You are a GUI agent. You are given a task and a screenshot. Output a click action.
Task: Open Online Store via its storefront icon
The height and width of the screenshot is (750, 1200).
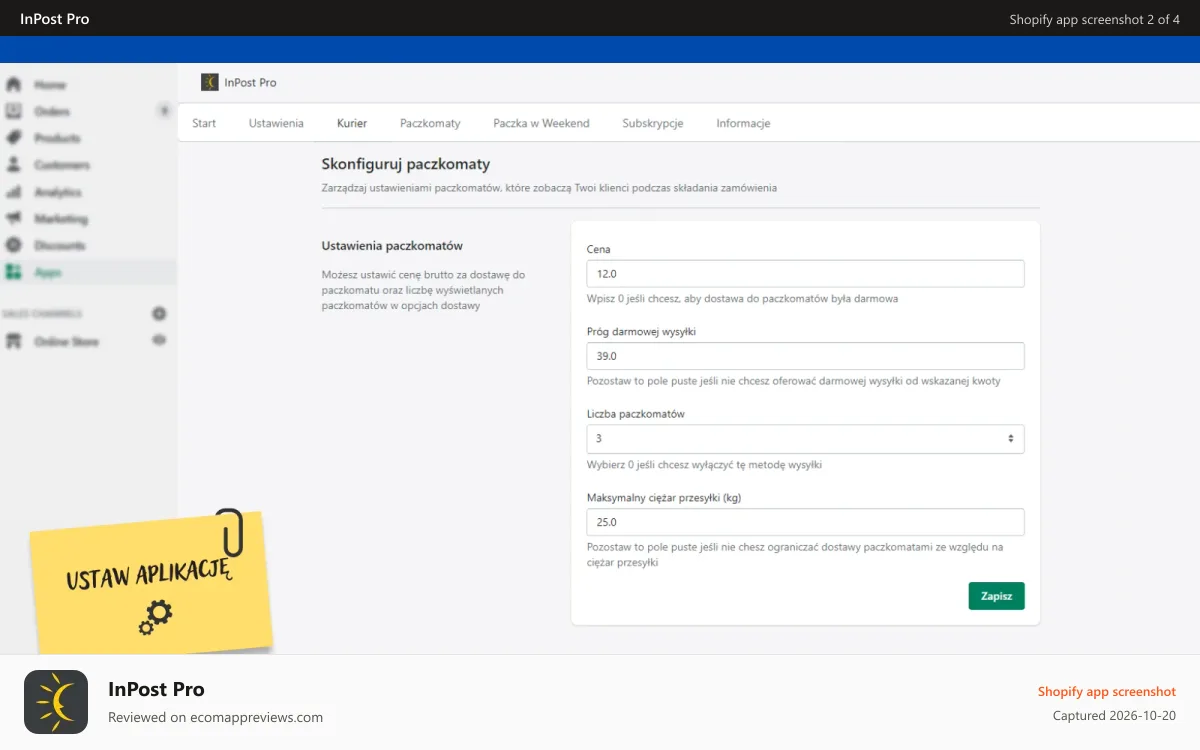coord(14,341)
